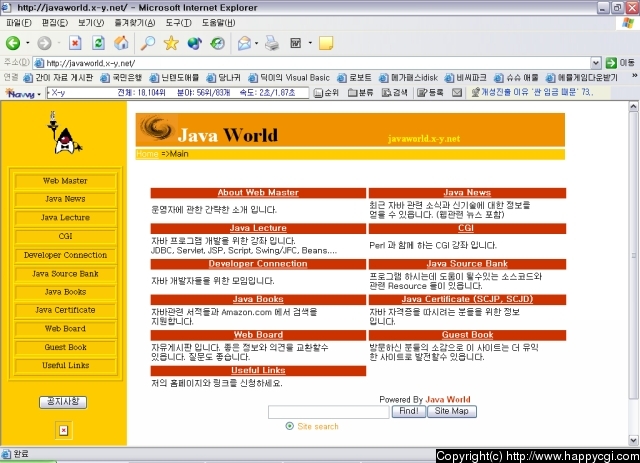Click the green Go arrow icon
Image resolution: width=640 pixels, height=463 pixels.
[x=611, y=63]
